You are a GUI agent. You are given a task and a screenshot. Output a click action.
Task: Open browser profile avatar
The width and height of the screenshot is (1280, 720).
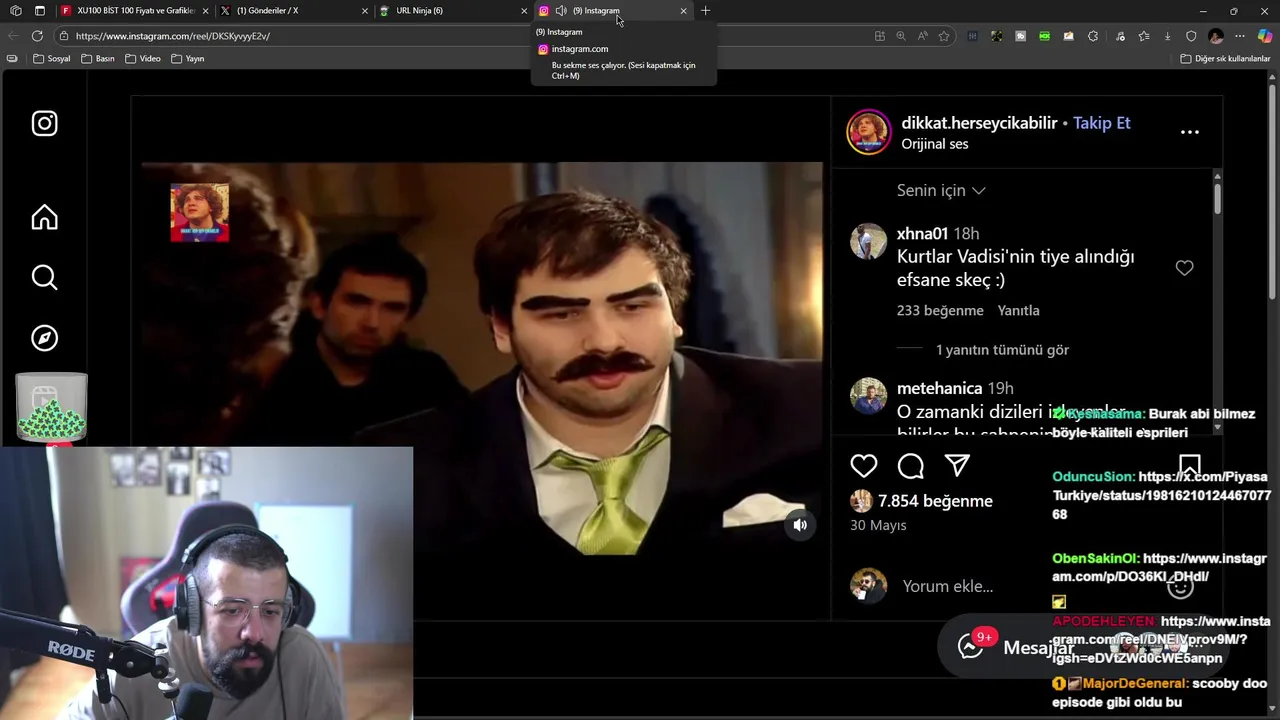(1216, 36)
